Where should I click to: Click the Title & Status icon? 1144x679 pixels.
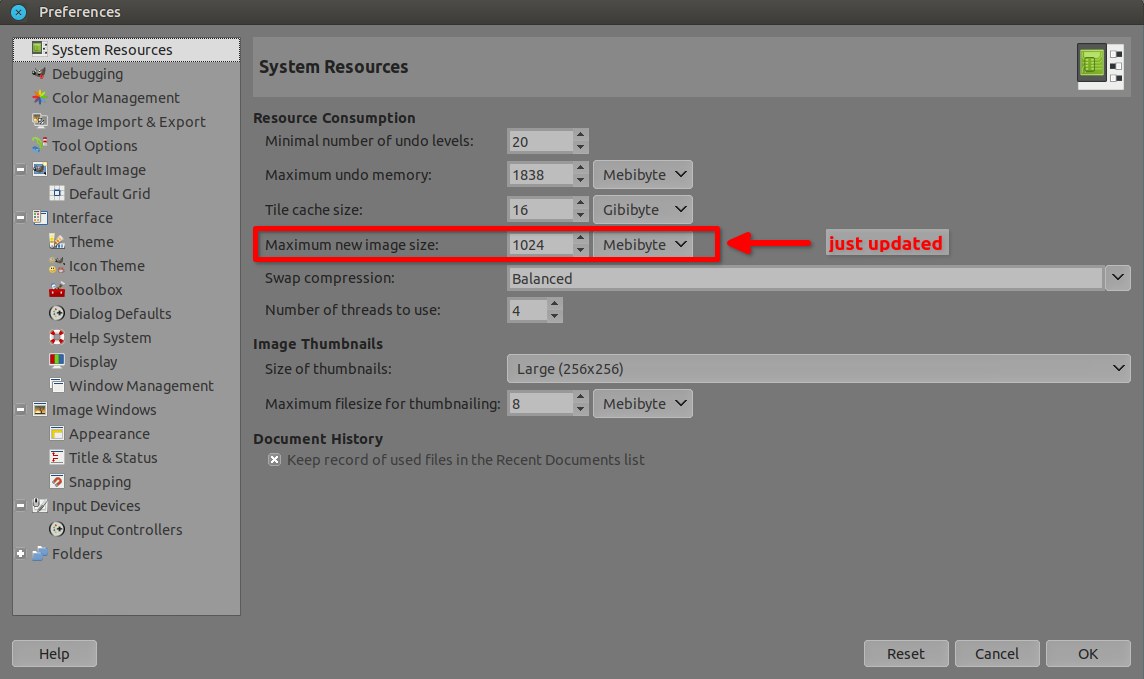(57, 457)
